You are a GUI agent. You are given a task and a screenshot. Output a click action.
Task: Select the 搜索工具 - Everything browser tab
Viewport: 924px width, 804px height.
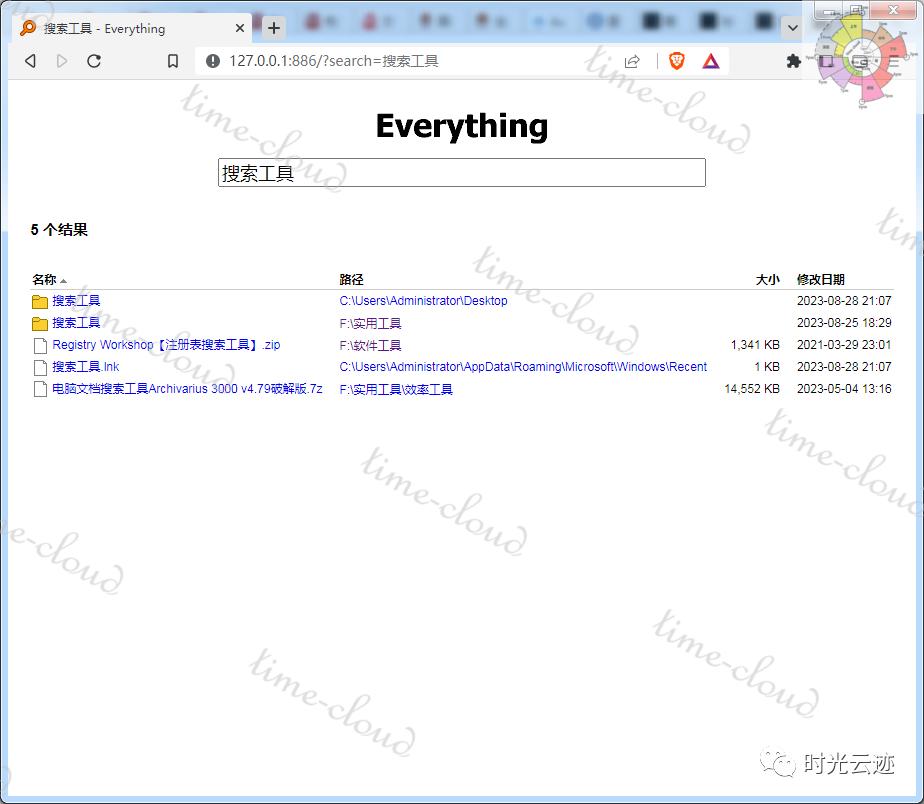click(x=120, y=28)
